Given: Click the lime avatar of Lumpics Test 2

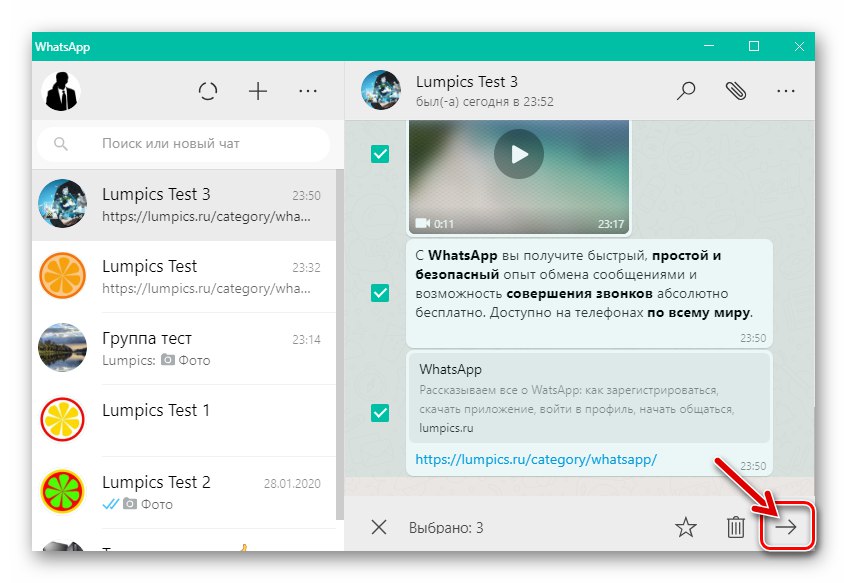Looking at the screenshot, I should point(62,492).
